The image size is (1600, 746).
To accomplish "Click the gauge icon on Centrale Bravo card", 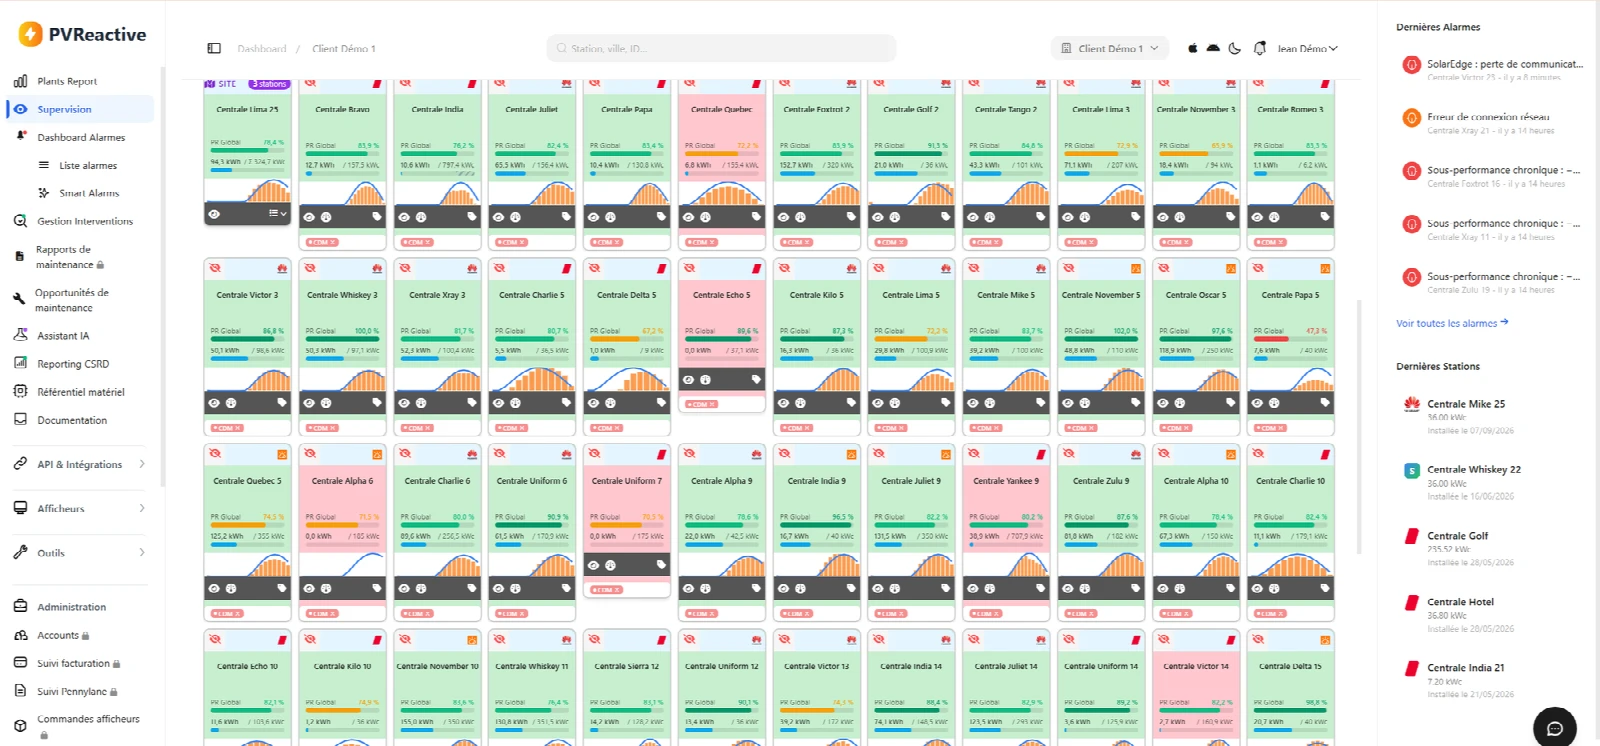I will [326, 216].
